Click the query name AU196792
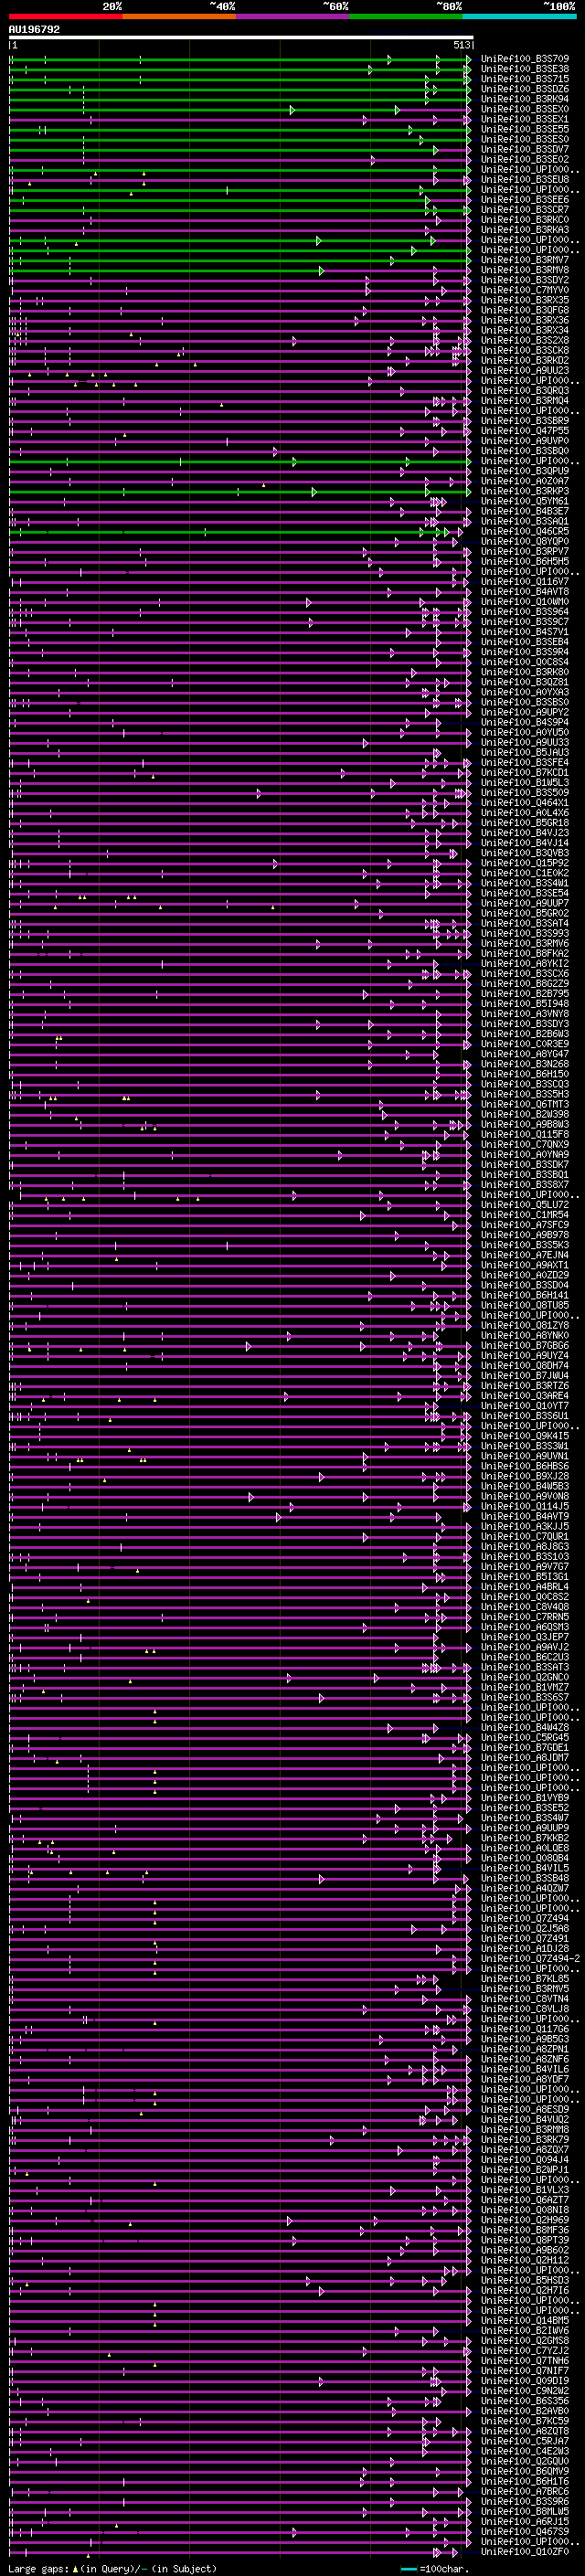 (34, 30)
